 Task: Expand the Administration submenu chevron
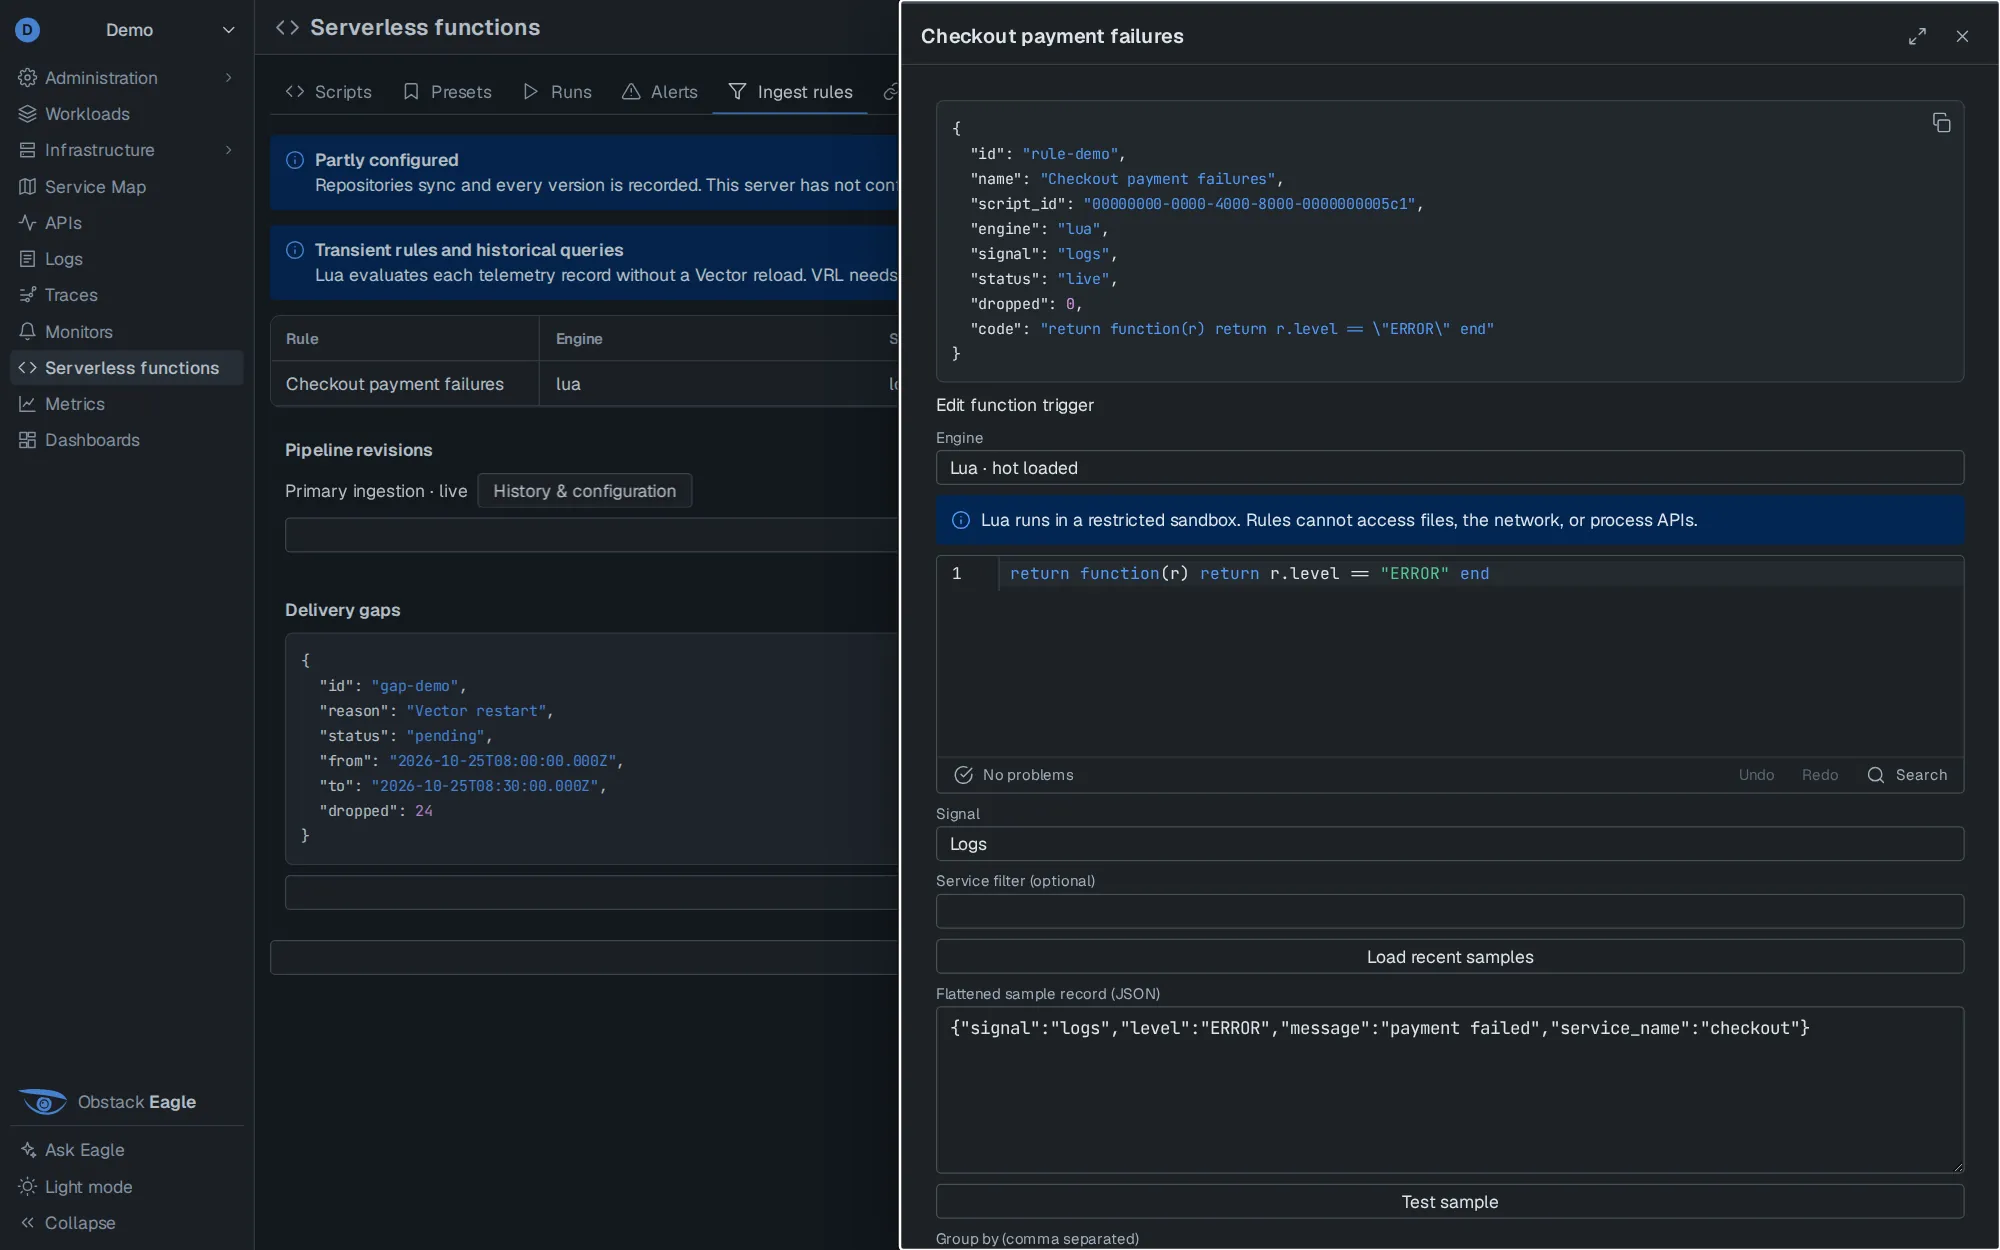click(229, 78)
